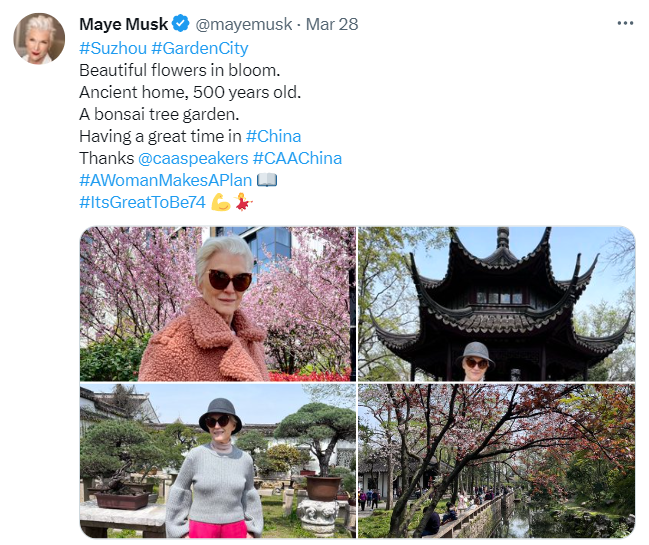The height and width of the screenshot is (545, 649).
Task: Open the Mar 28 timestamp link
Action: click(332, 24)
